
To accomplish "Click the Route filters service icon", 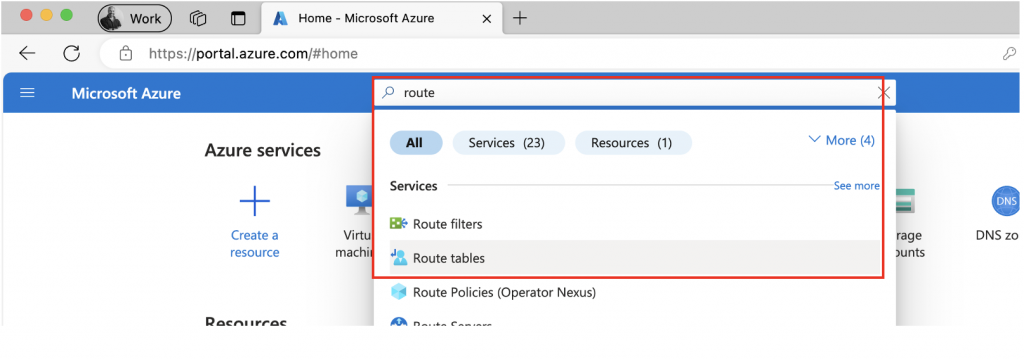I will pos(399,224).
